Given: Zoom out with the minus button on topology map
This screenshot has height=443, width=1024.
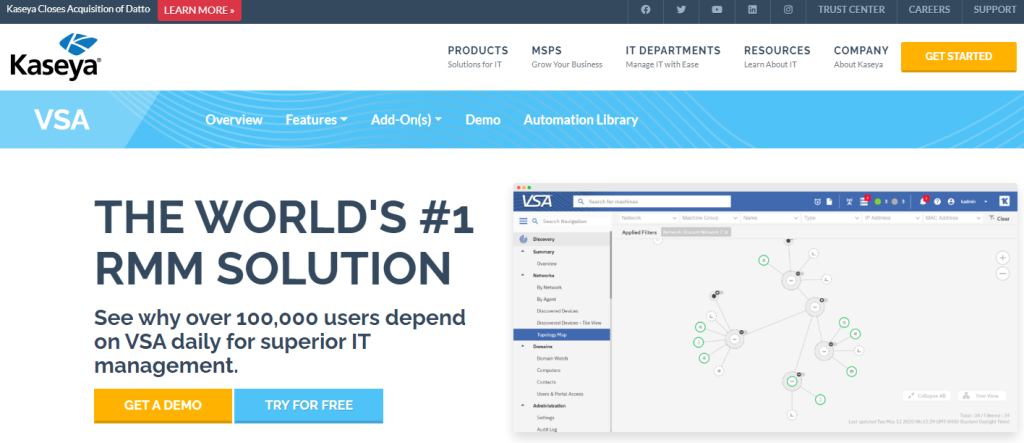Looking at the screenshot, I should pos(1003,274).
